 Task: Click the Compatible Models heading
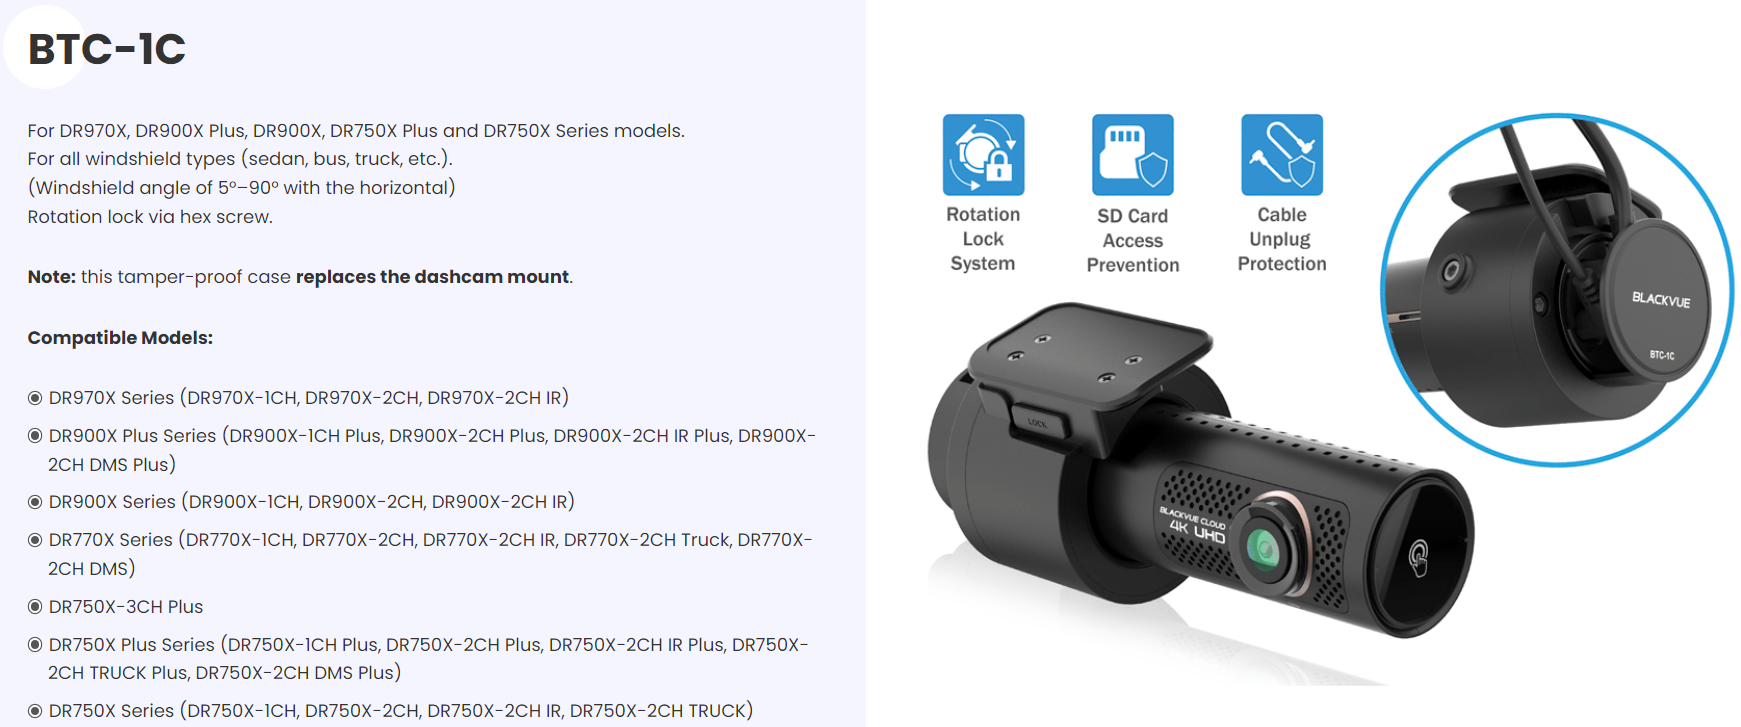click(x=120, y=338)
